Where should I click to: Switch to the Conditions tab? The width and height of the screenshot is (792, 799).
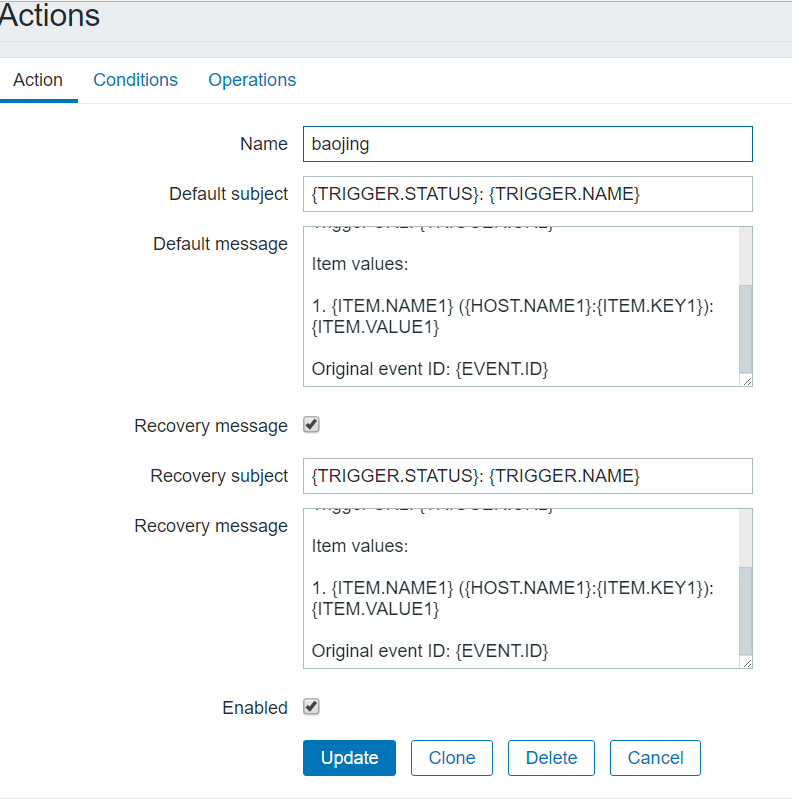[x=135, y=80]
